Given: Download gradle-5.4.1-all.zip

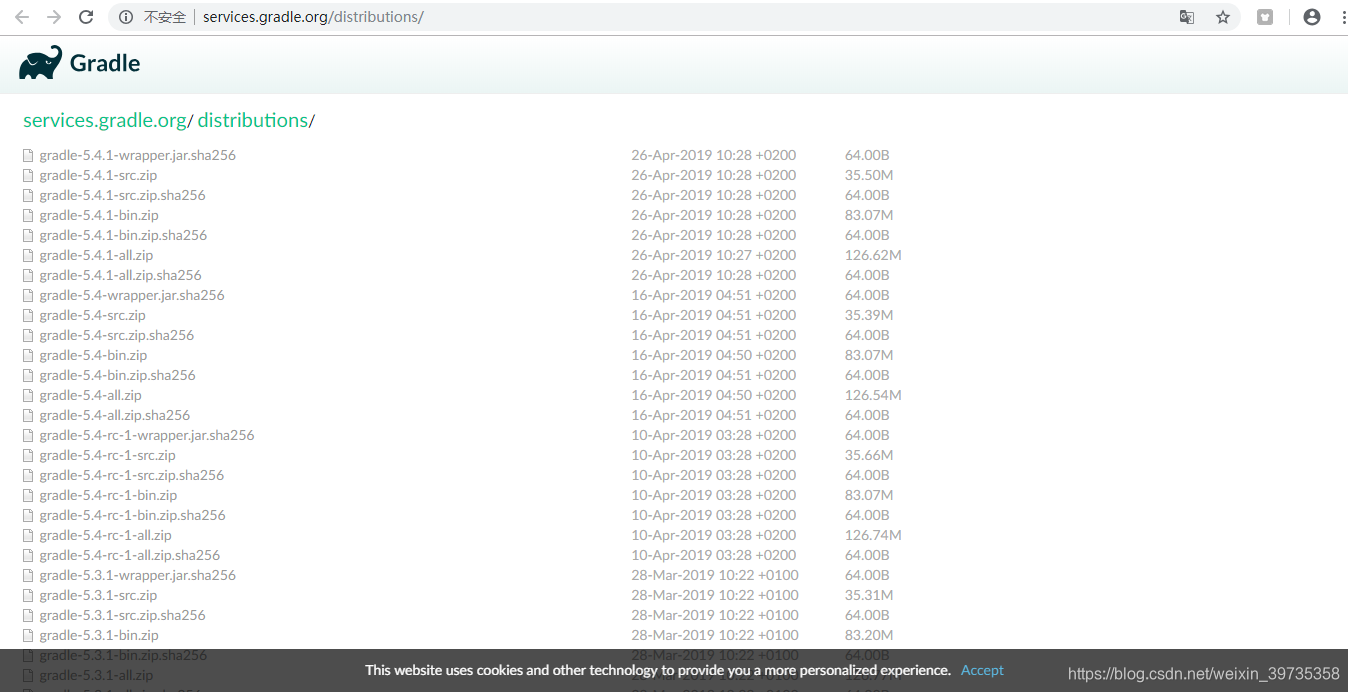Looking at the screenshot, I should coord(96,255).
